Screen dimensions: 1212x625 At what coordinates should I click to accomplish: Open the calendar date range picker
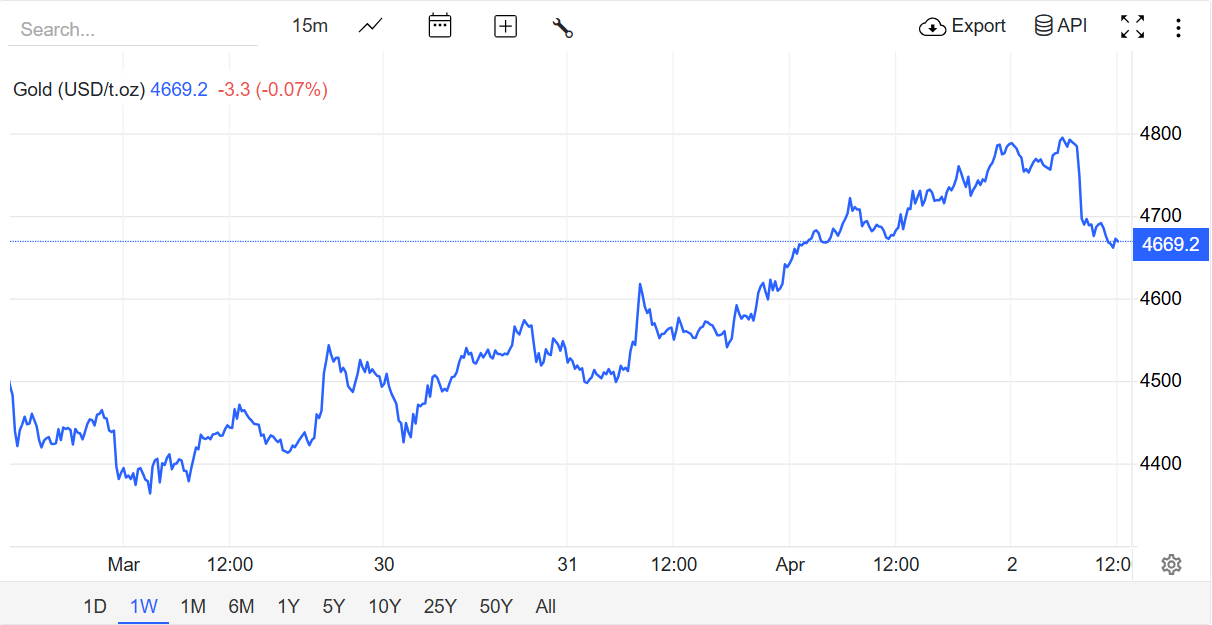click(x=440, y=26)
